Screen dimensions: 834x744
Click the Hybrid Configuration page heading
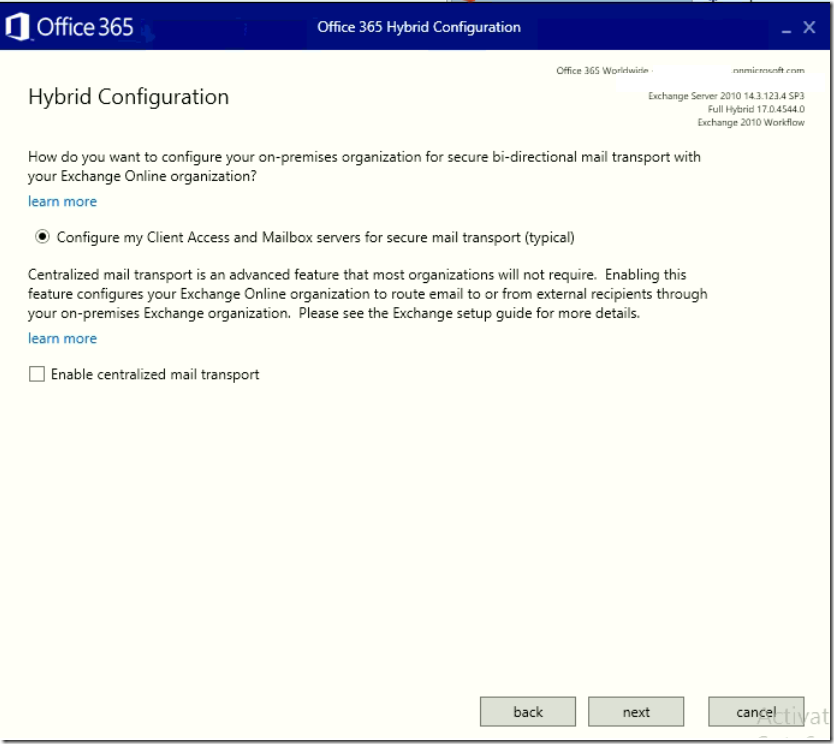pyautogui.click(x=129, y=97)
